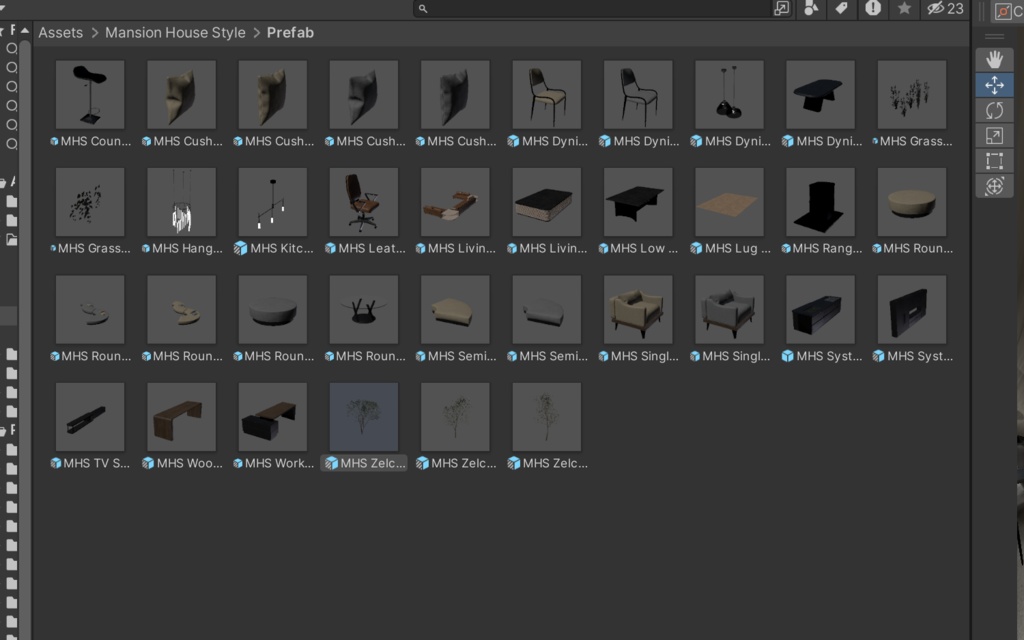Select the MHS Leather office chair prefab

pos(363,202)
